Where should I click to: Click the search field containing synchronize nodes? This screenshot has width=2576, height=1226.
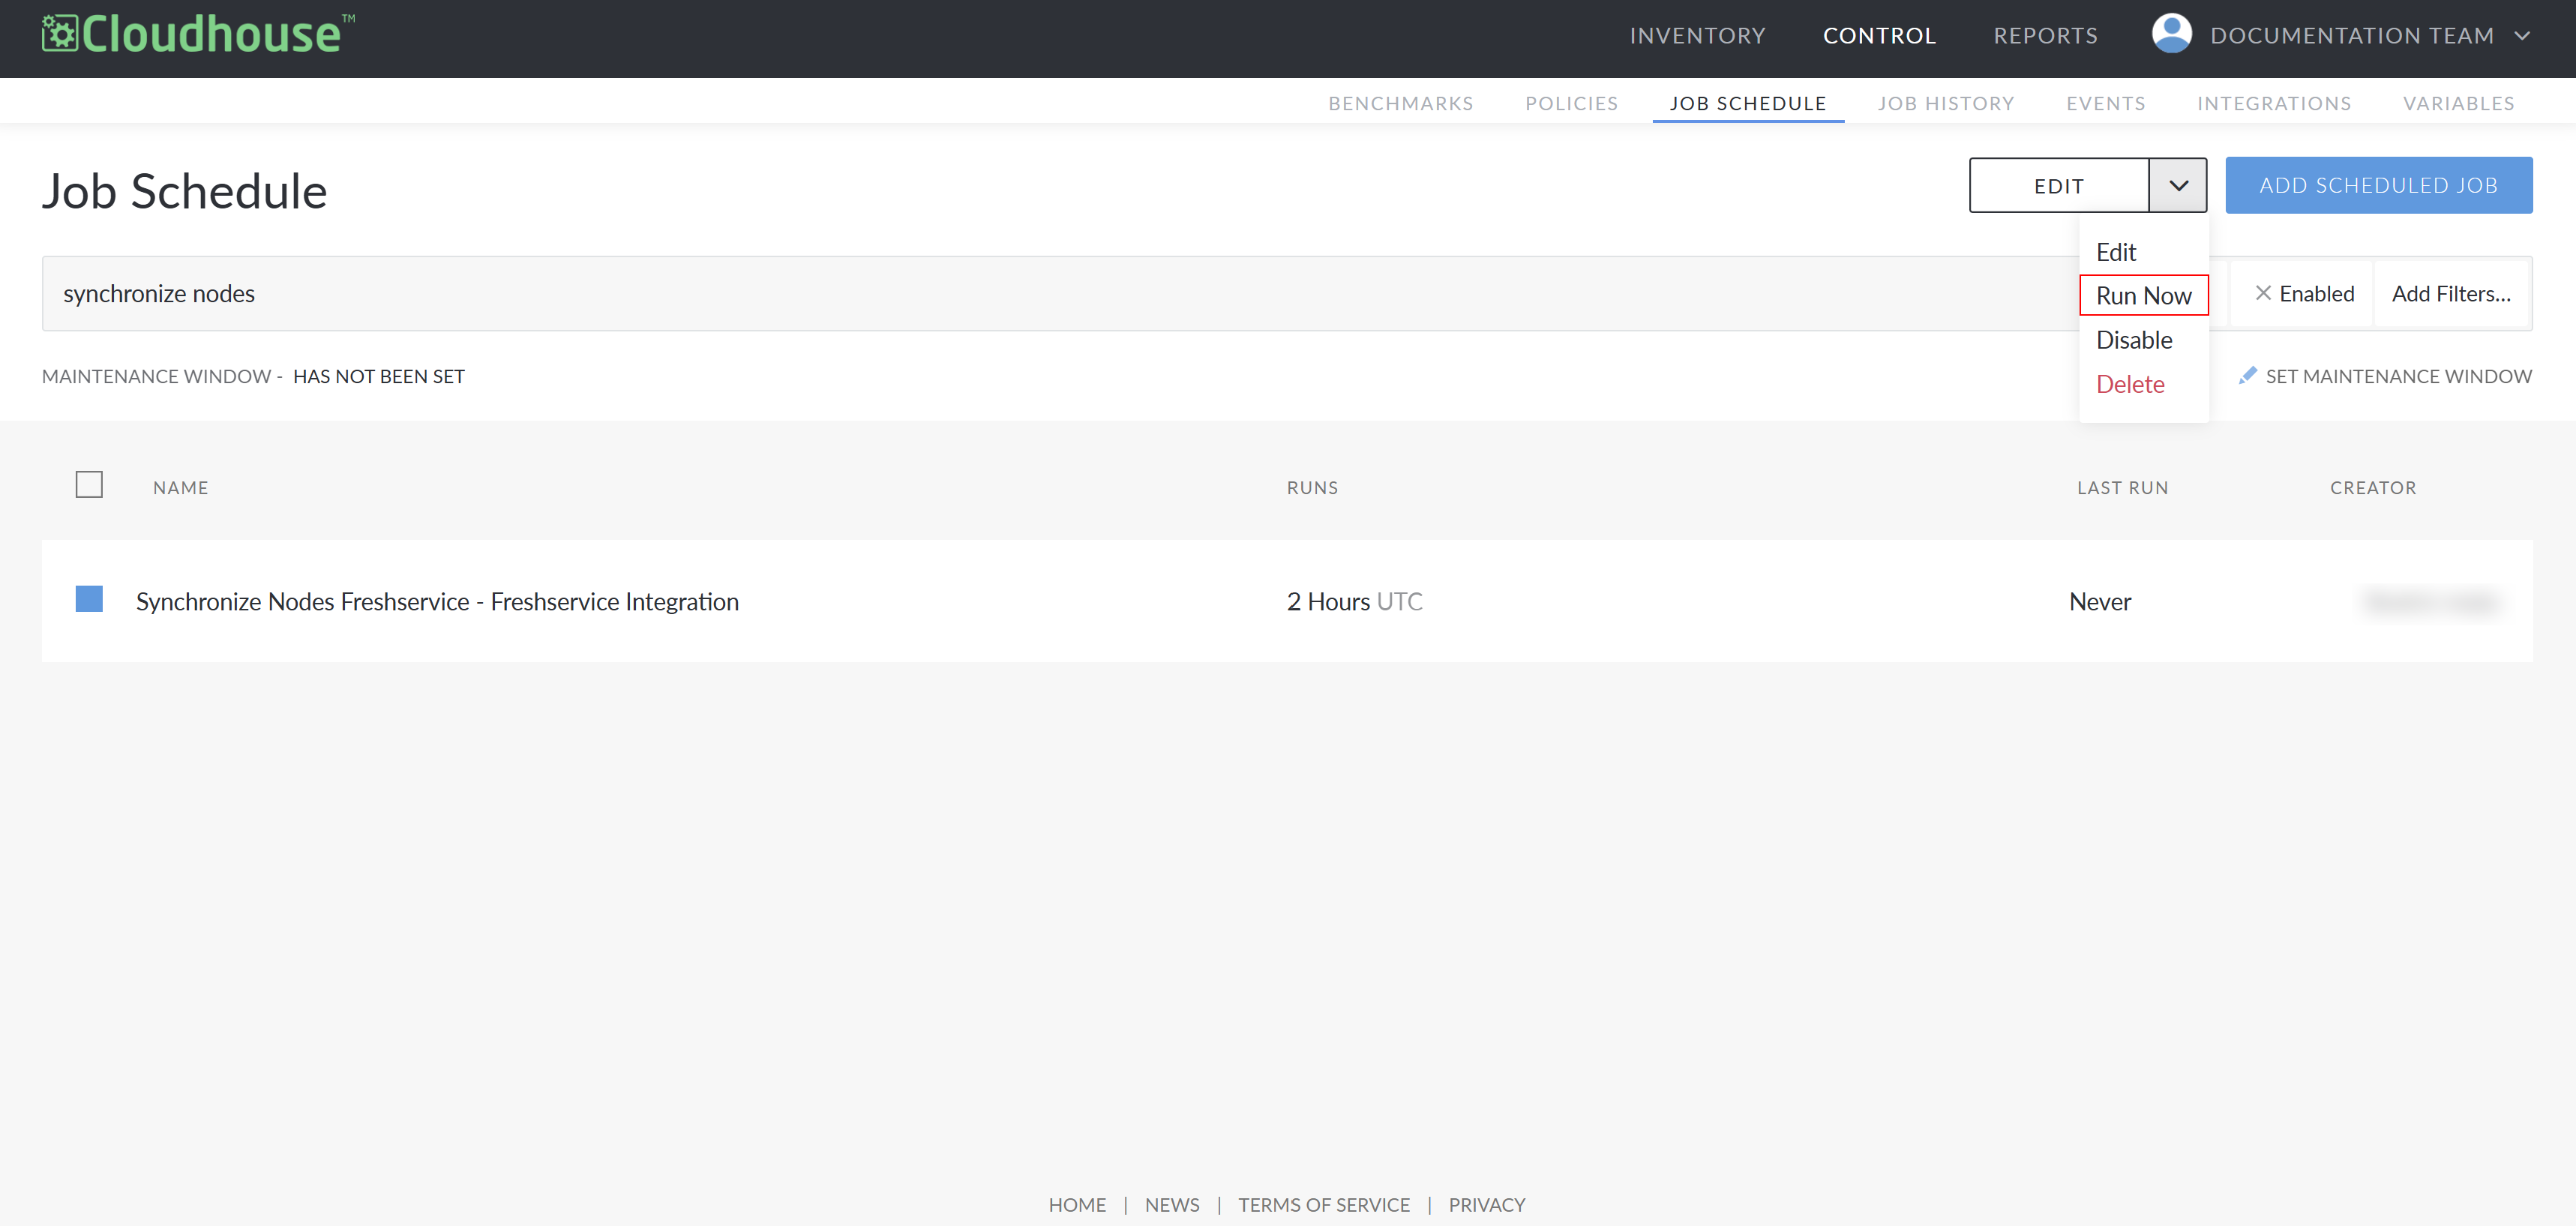point(1060,293)
